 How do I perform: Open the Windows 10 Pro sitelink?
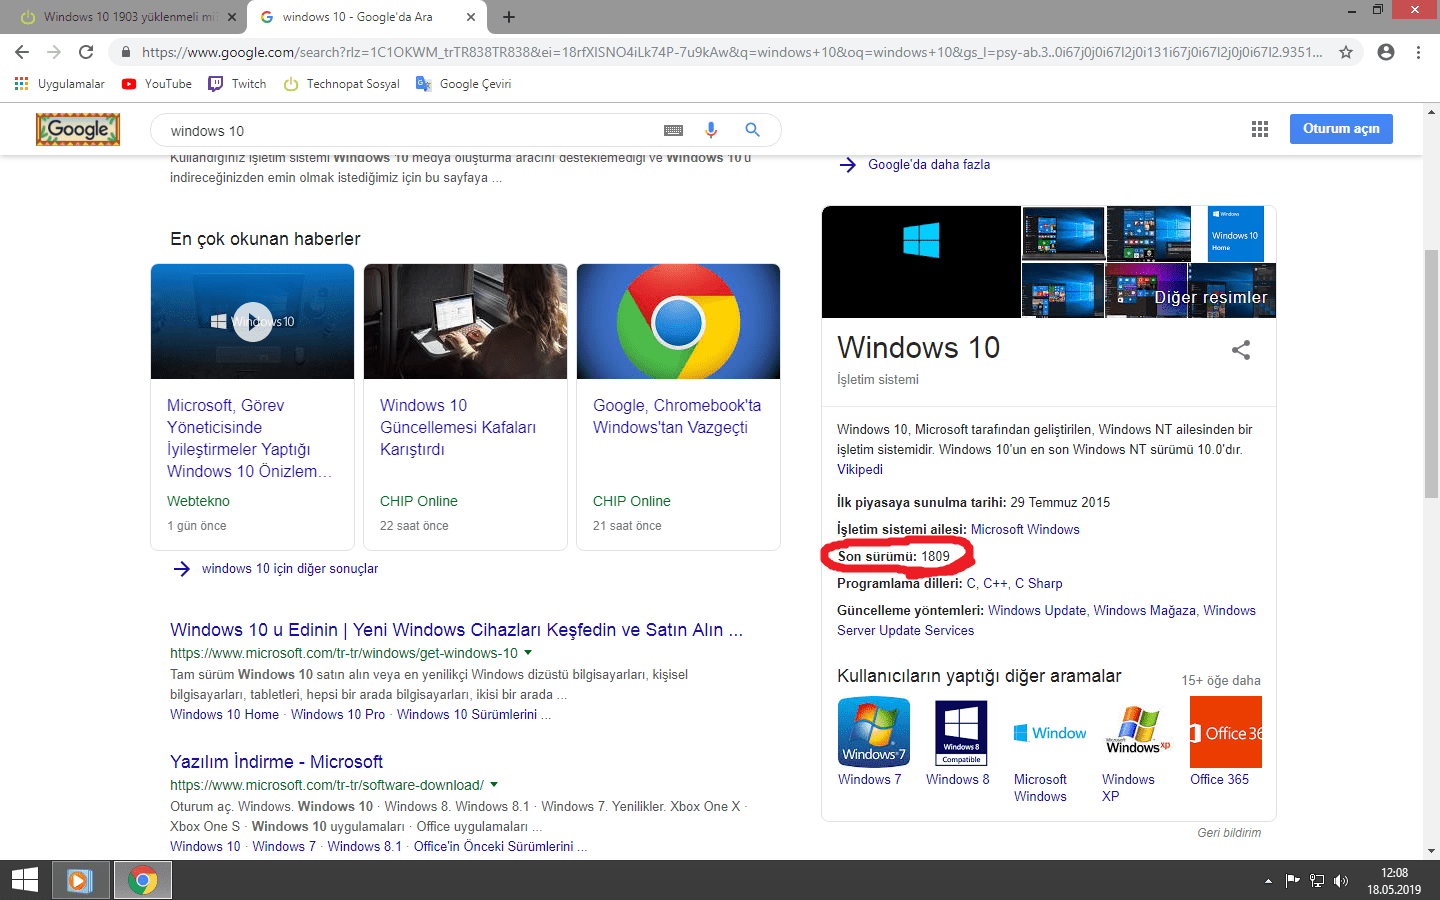(x=338, y=715)
